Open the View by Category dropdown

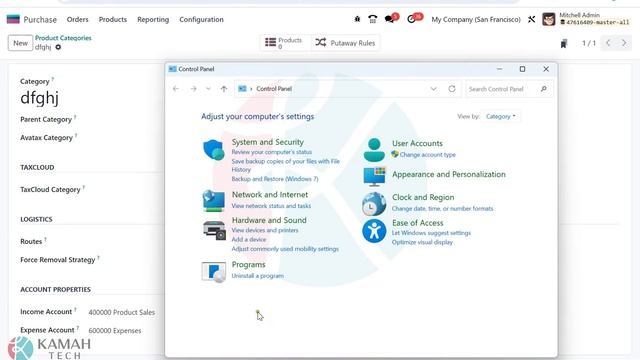click(501, 116)
